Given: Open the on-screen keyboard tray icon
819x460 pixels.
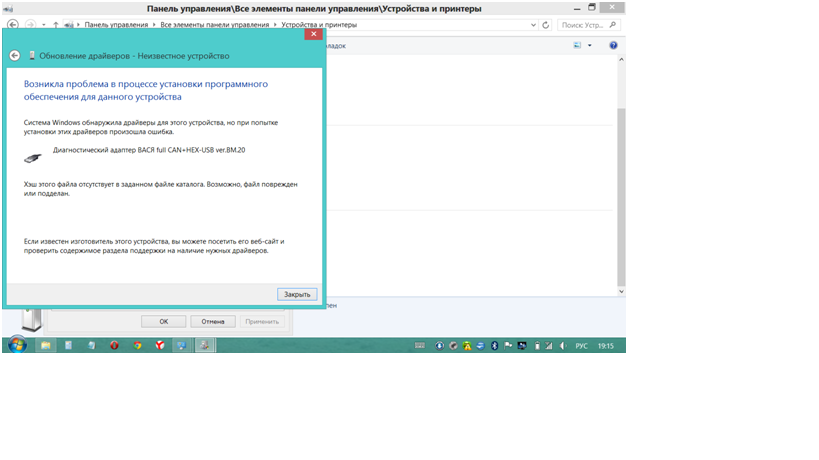Looking at the screenshot, I should (x=419, y=346).
